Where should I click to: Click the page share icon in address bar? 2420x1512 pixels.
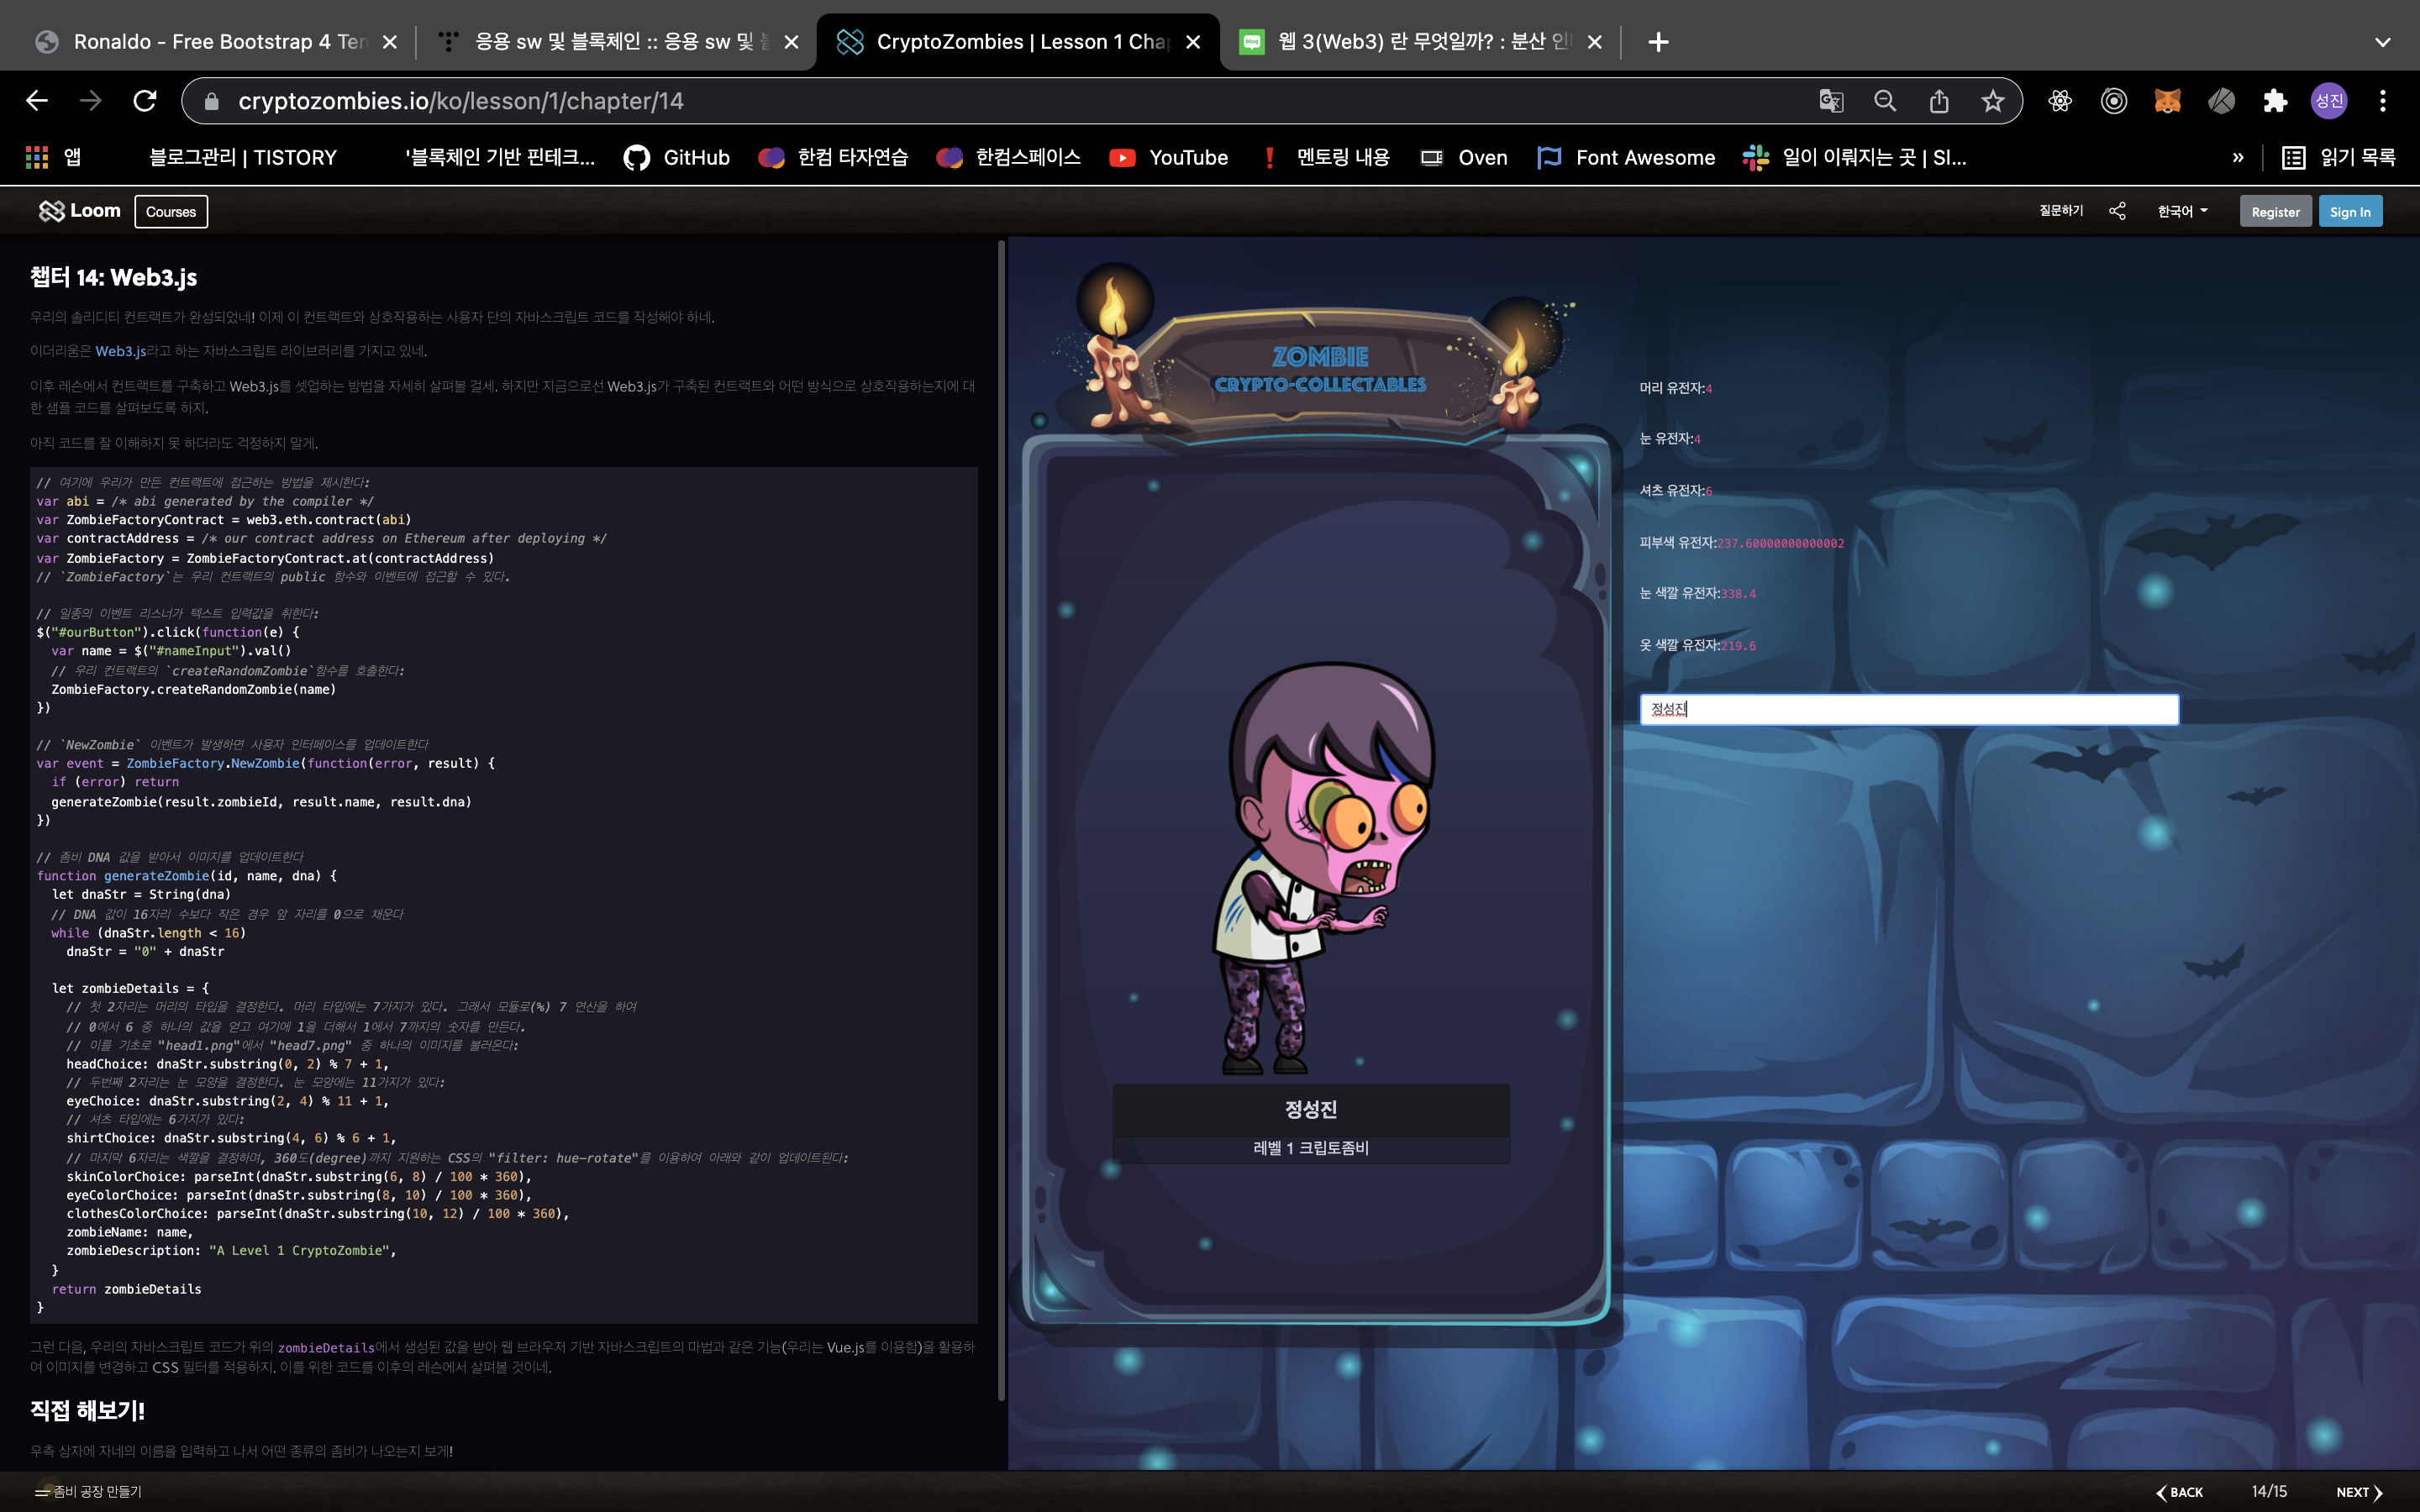1938,101
